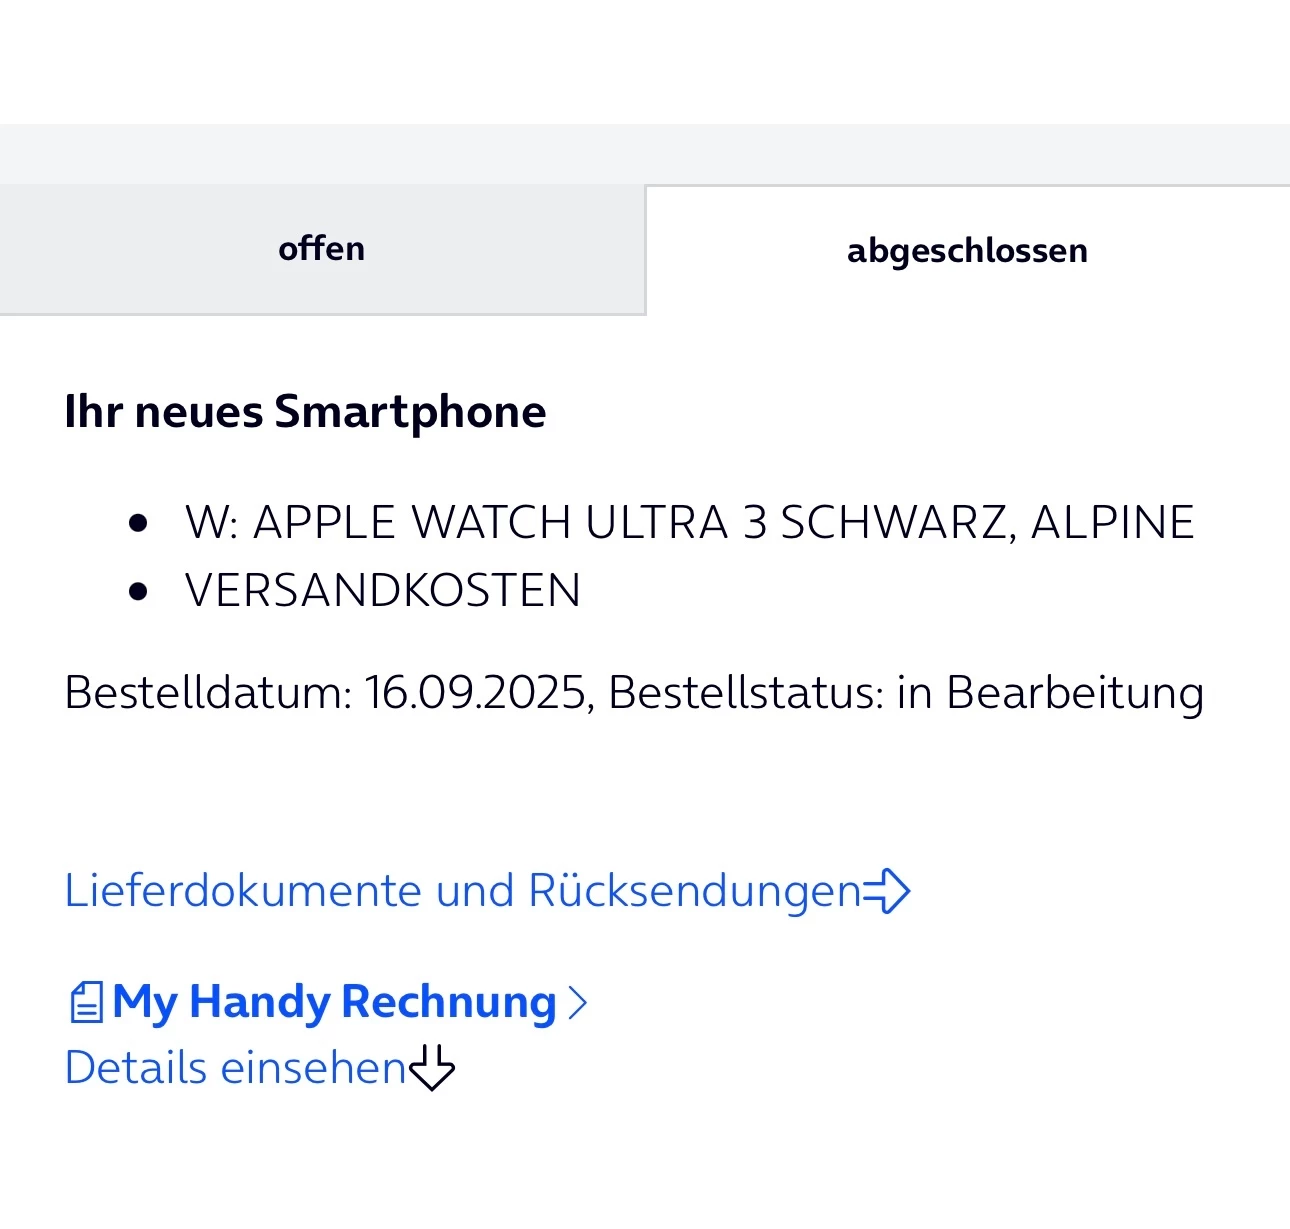
Task: Click the "Bestellstatus" label
Action: pos(745,693)
